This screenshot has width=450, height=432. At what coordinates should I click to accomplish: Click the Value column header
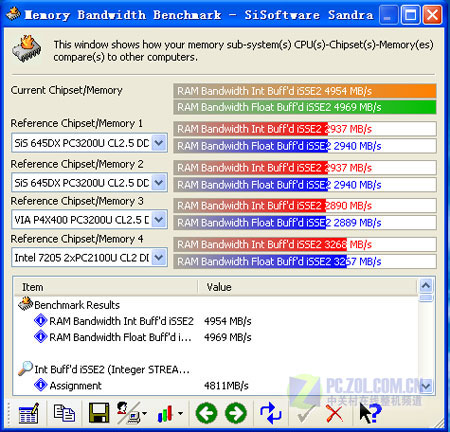point(307,287)
